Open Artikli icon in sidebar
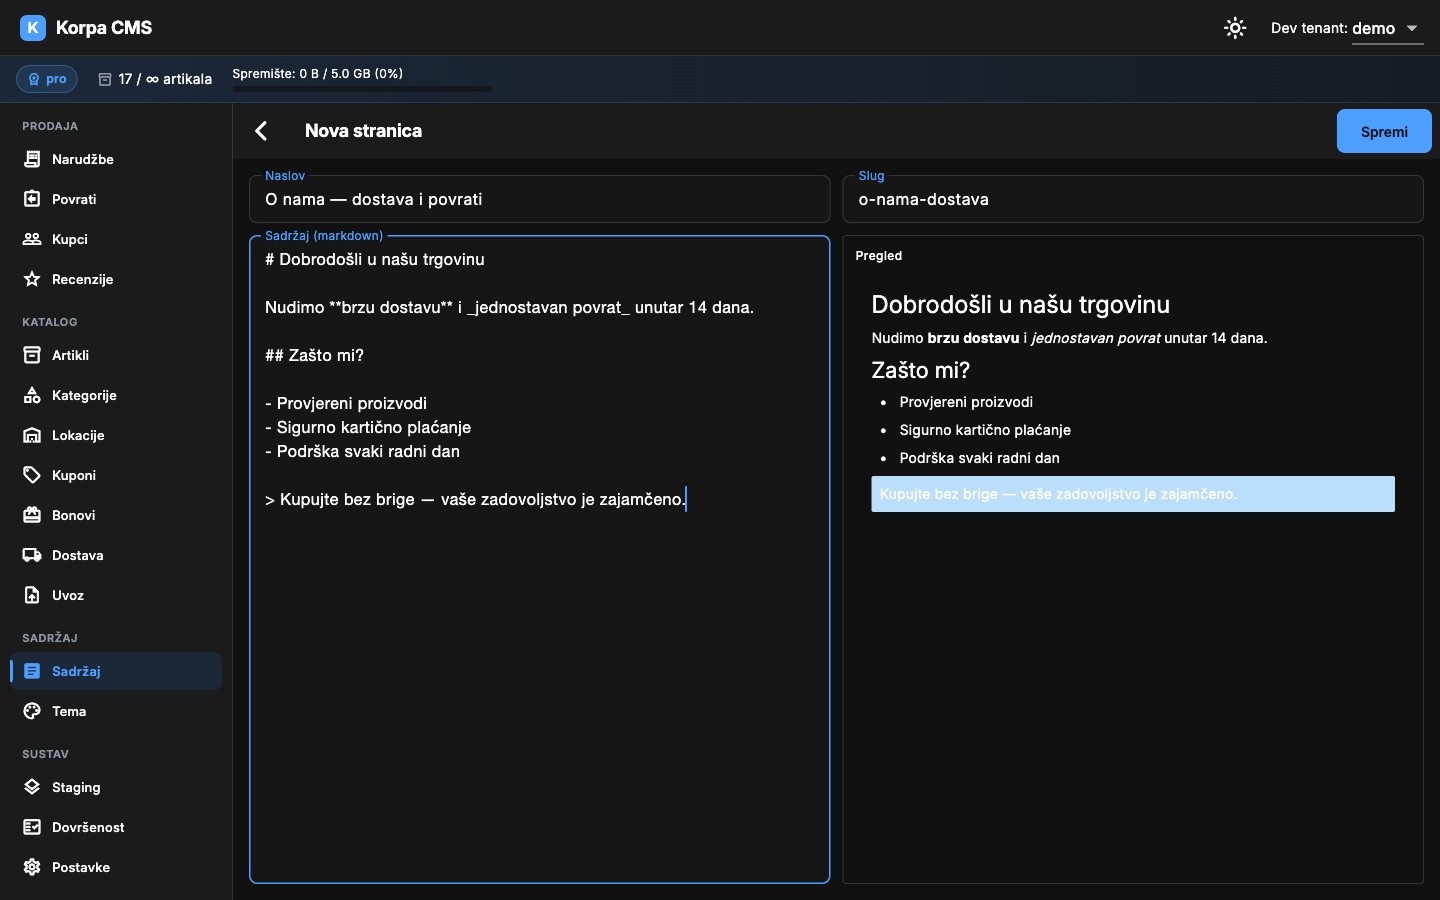1440x900 pixels. tap(32, 355)
